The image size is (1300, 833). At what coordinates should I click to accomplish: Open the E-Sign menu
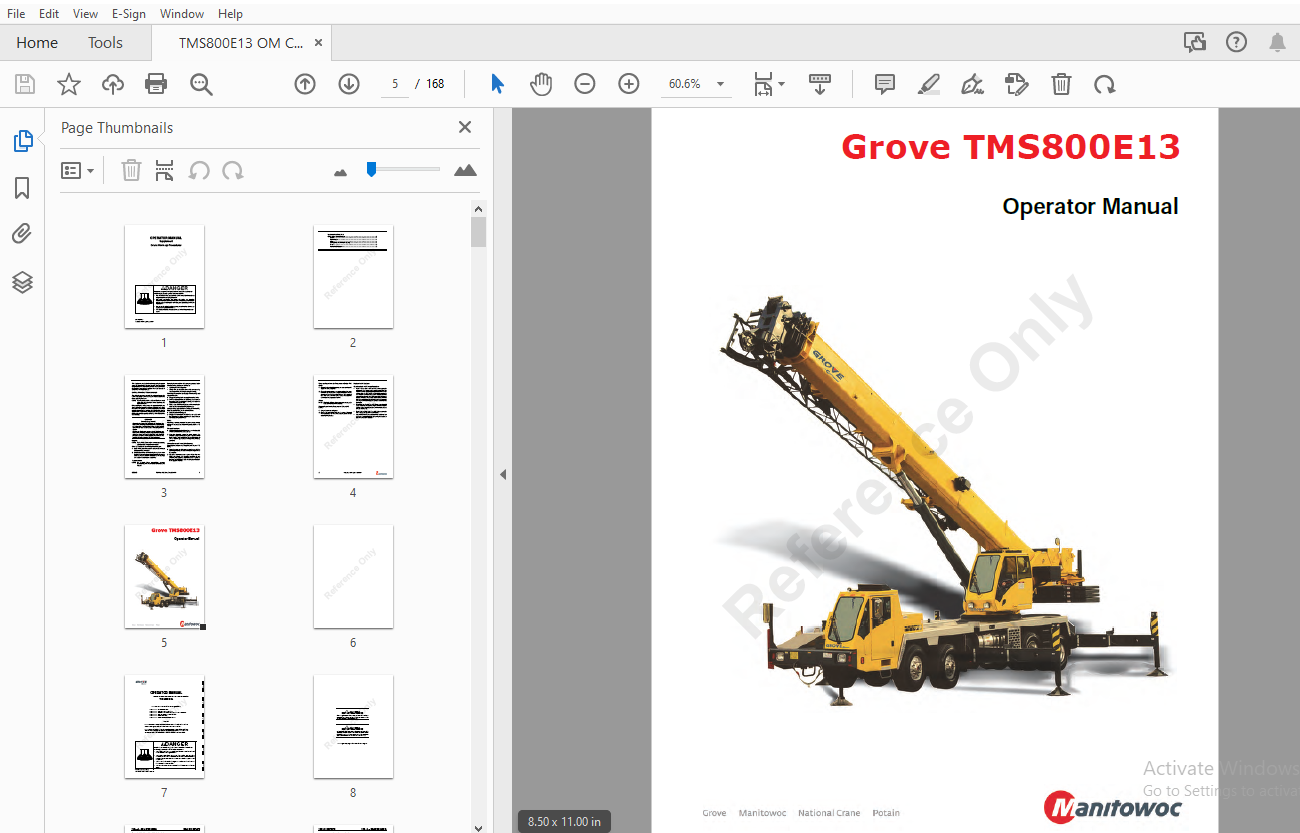pyautogui.click(x=128, y=13)
